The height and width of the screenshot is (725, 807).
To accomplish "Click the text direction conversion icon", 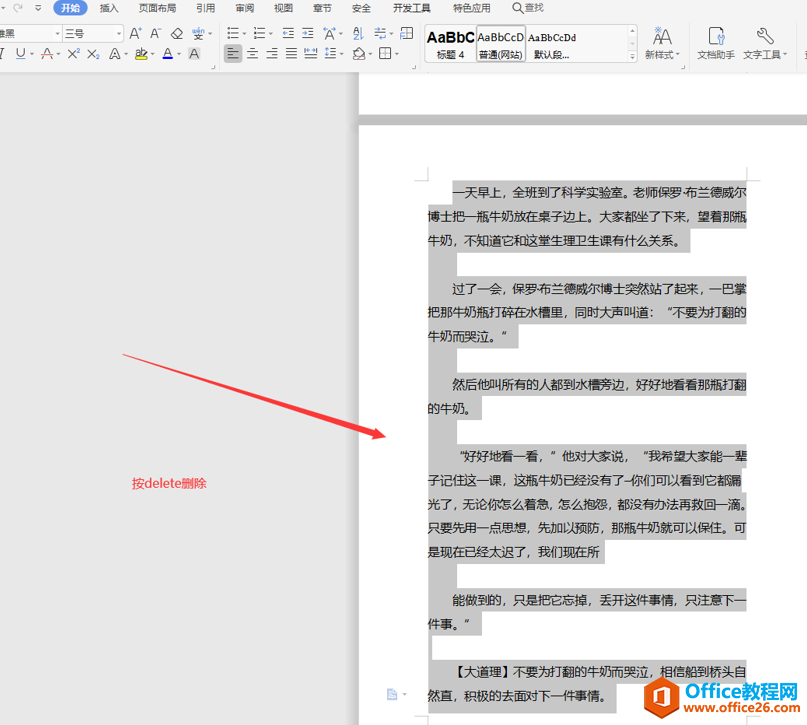I will click(x=380, y=34).
